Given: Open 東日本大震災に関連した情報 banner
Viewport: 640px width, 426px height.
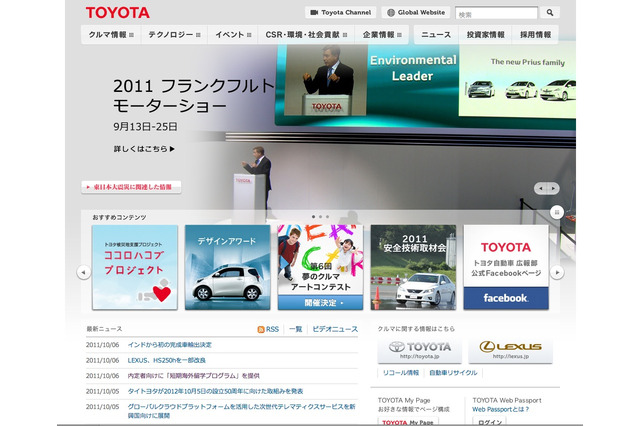Looking at the screenshot, I should pos(131,187).
